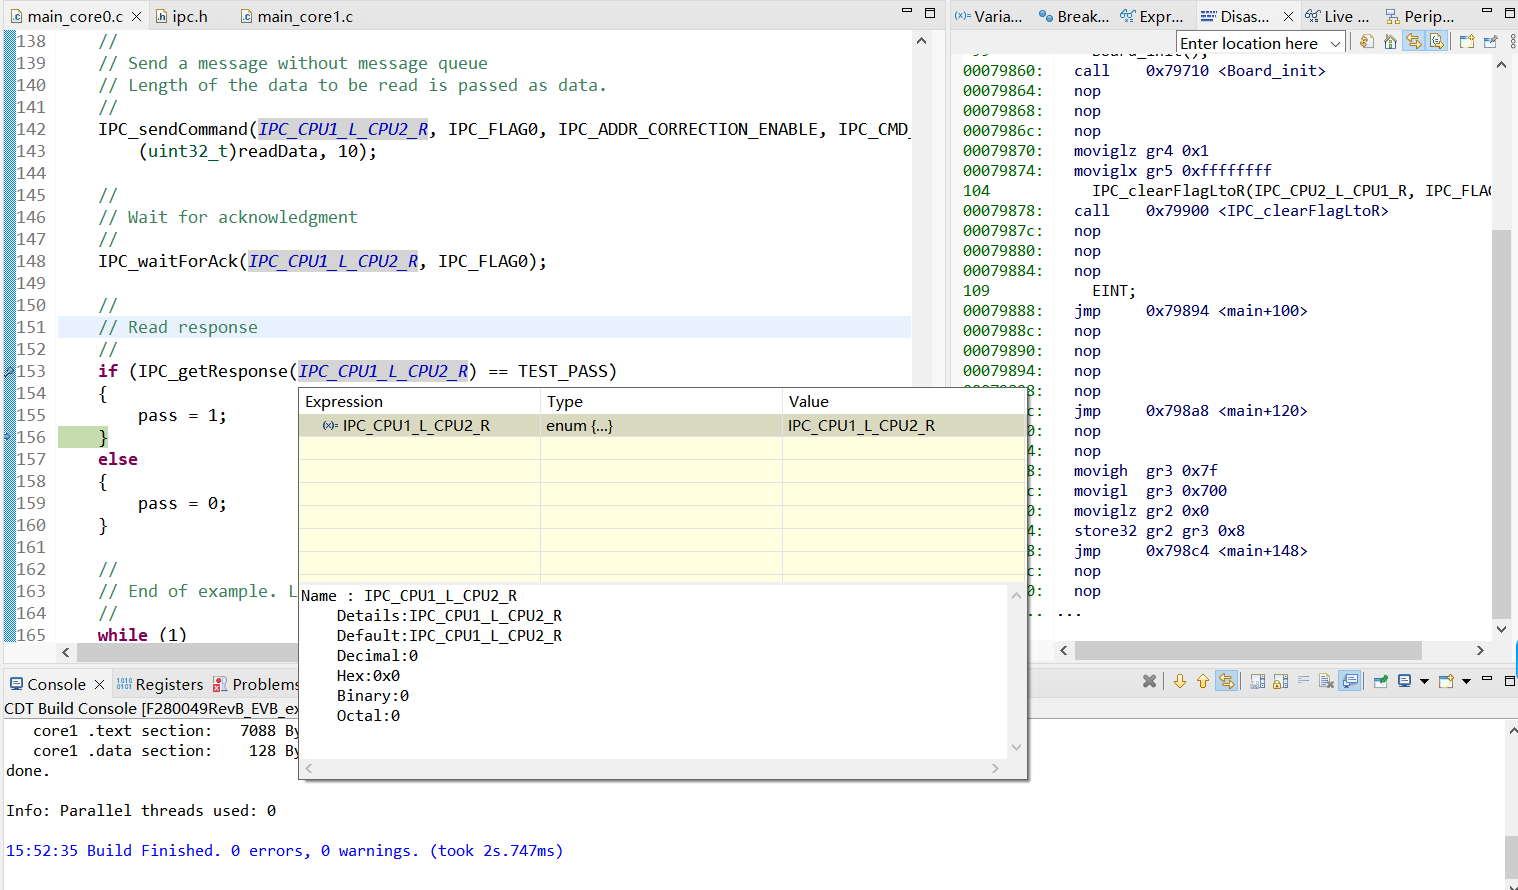The image size is (1518, 890).
Task: Switch to the Registers tab
Action: [160, 684]
